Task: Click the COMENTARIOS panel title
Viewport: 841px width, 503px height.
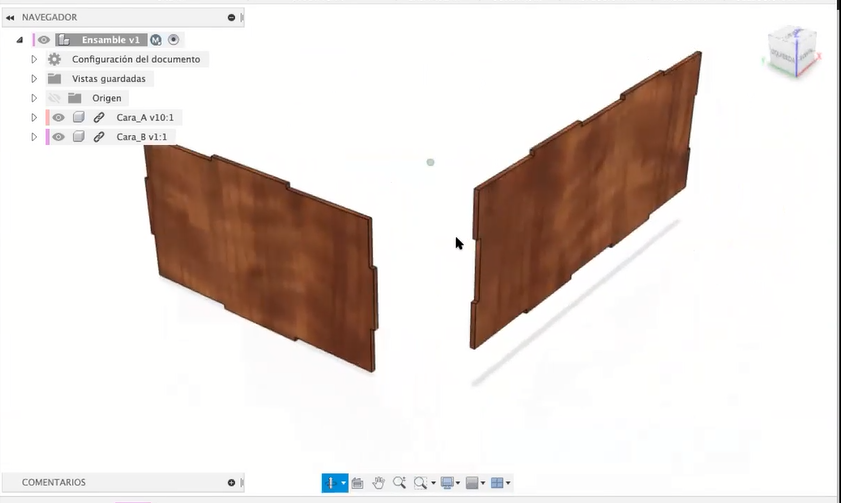Action: click(54, 483)
